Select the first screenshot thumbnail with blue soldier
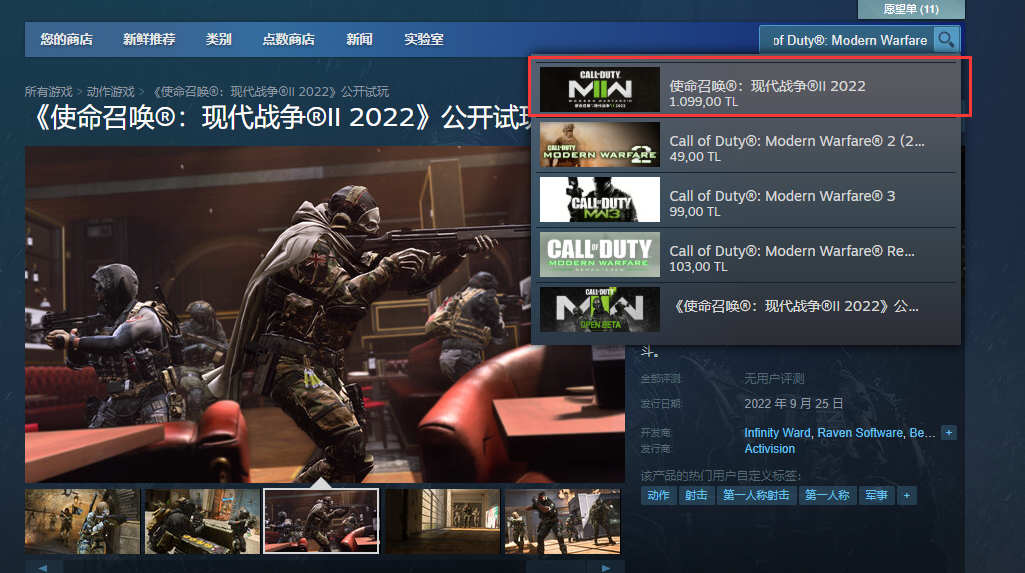This screenshot has width=1025, height=573. [82, 521]
